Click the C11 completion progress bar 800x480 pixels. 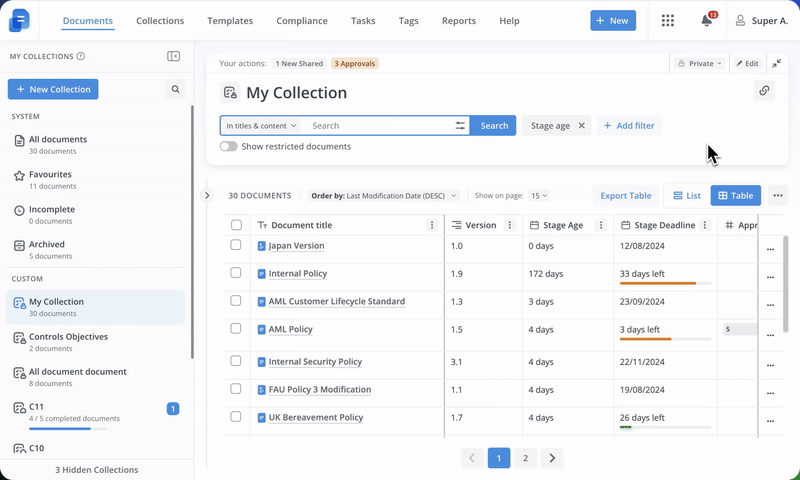(x=67, y=428)
